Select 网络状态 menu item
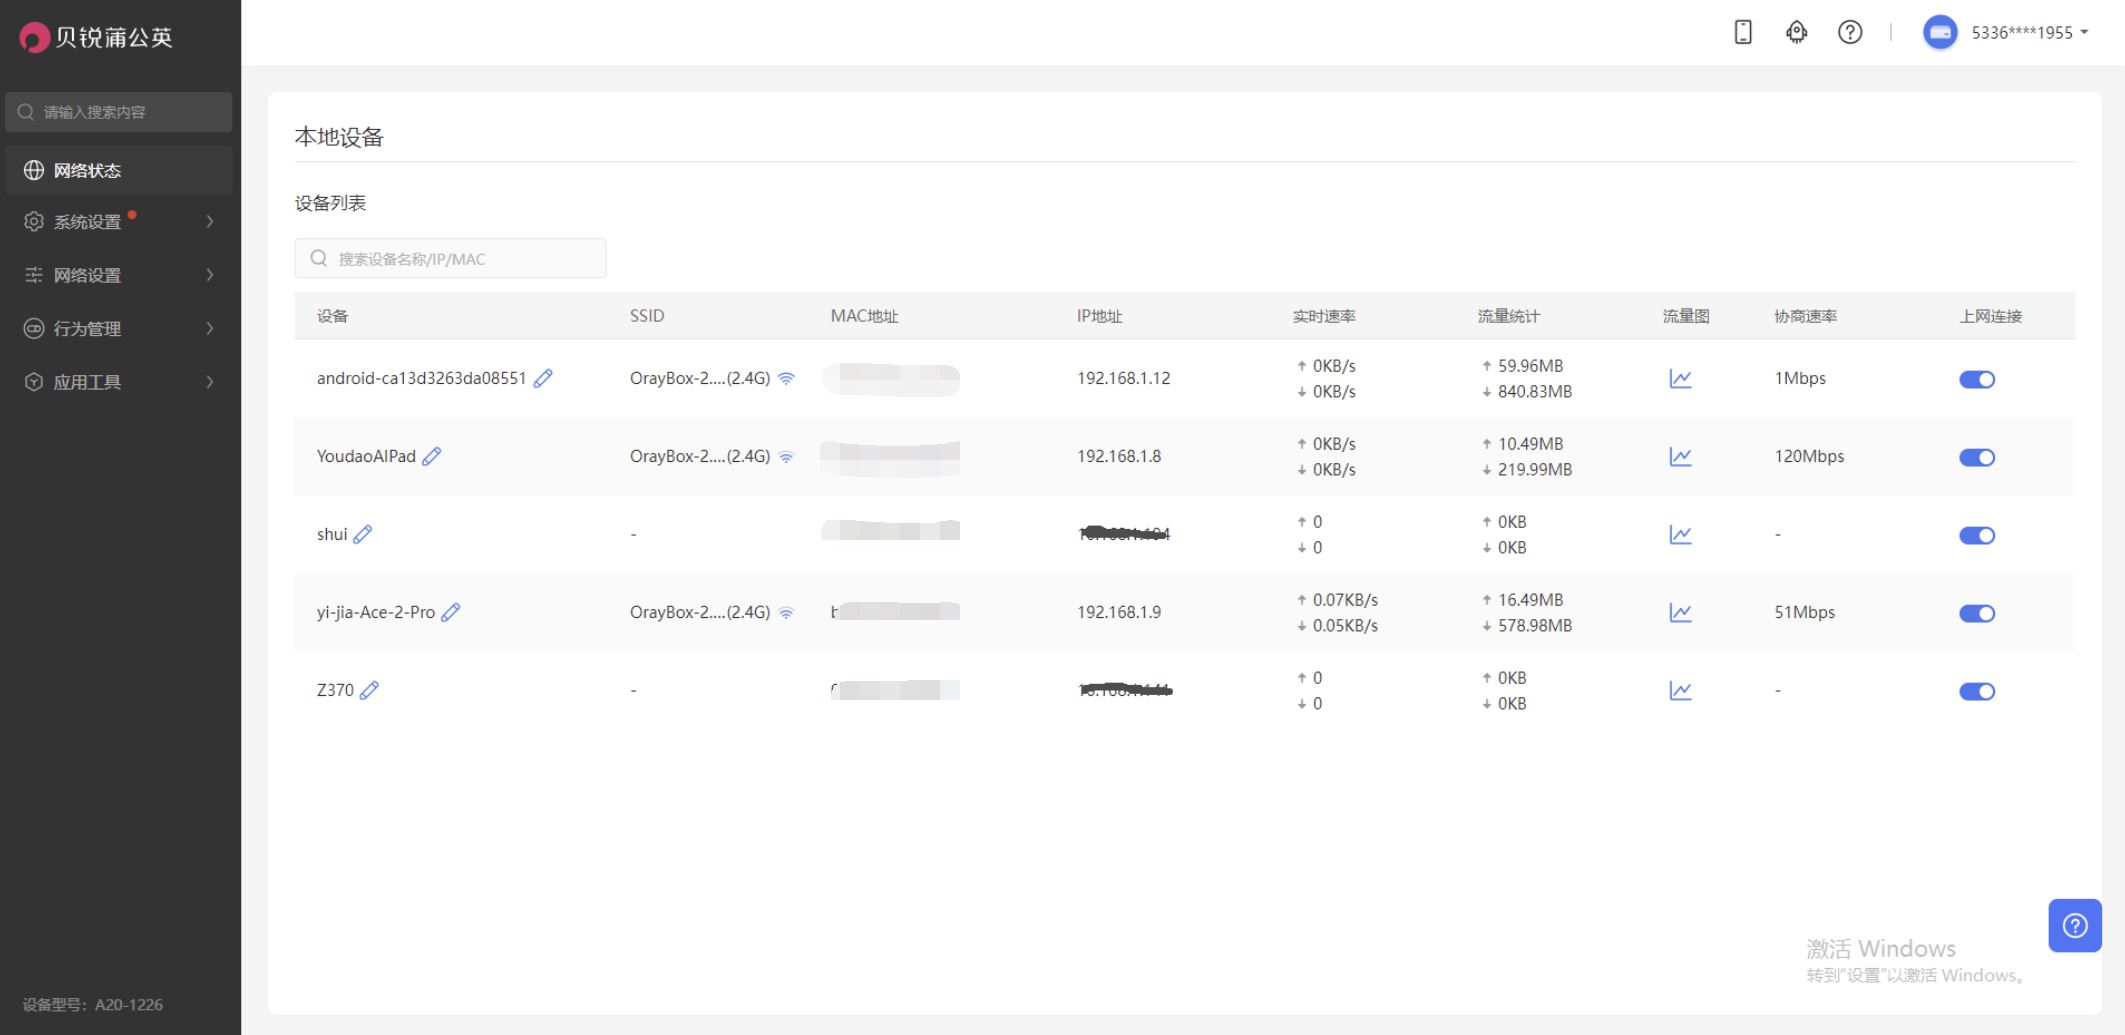Viewport: 2125px width, 1035px height. point(119,170)
